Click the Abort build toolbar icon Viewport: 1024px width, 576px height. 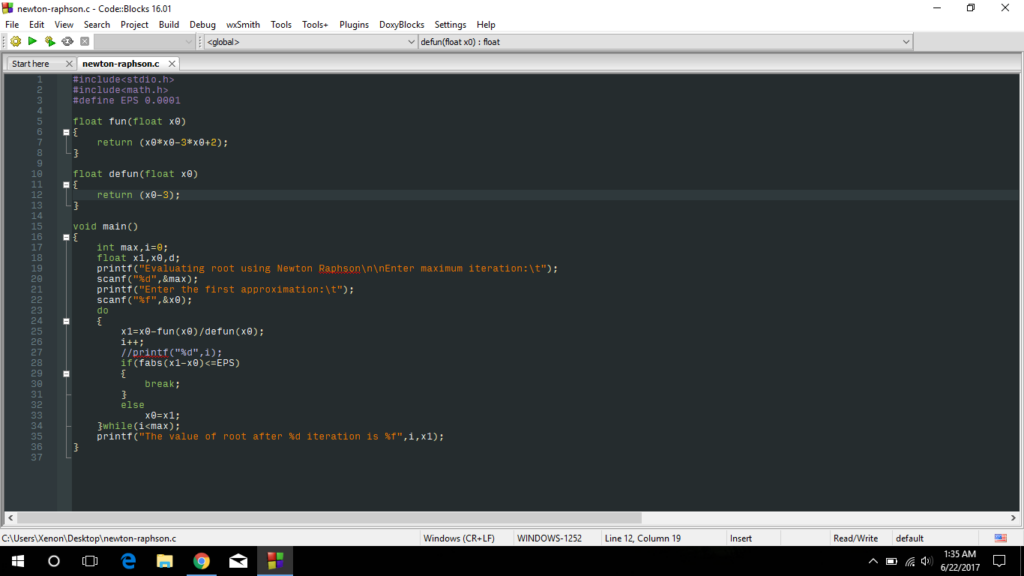point(84,41)
